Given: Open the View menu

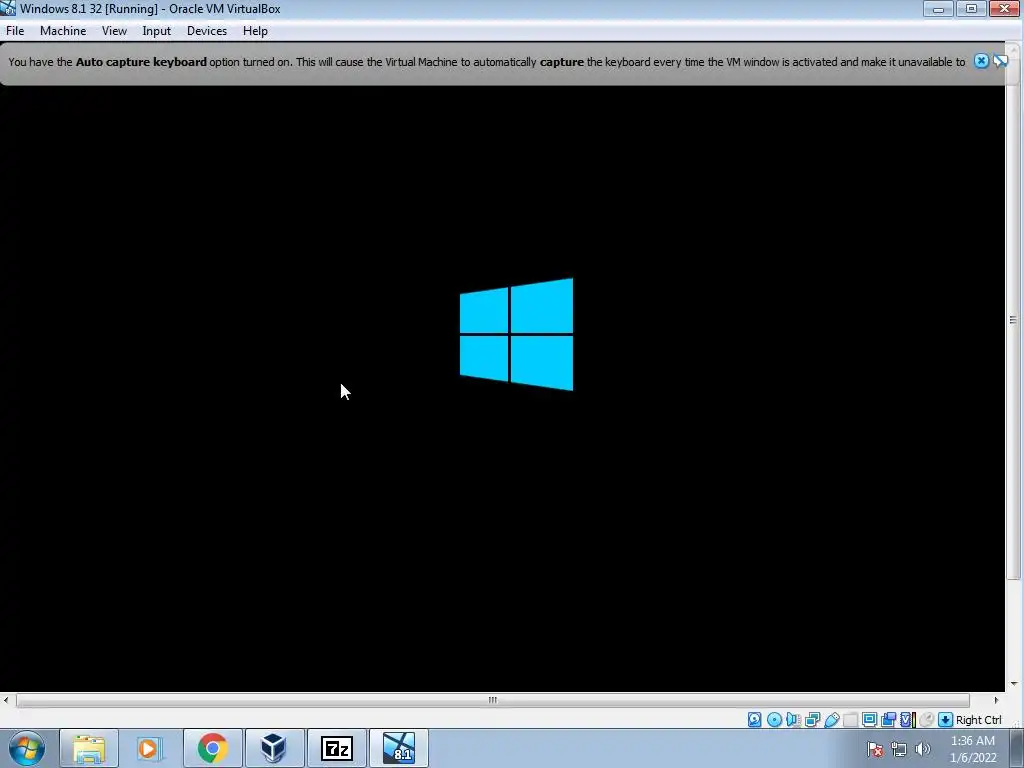Looking at the screenshot, I should click(x=114, y=31).
